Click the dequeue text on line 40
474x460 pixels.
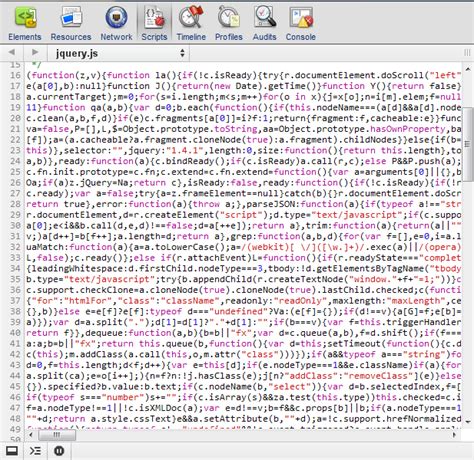click(104, 333)
